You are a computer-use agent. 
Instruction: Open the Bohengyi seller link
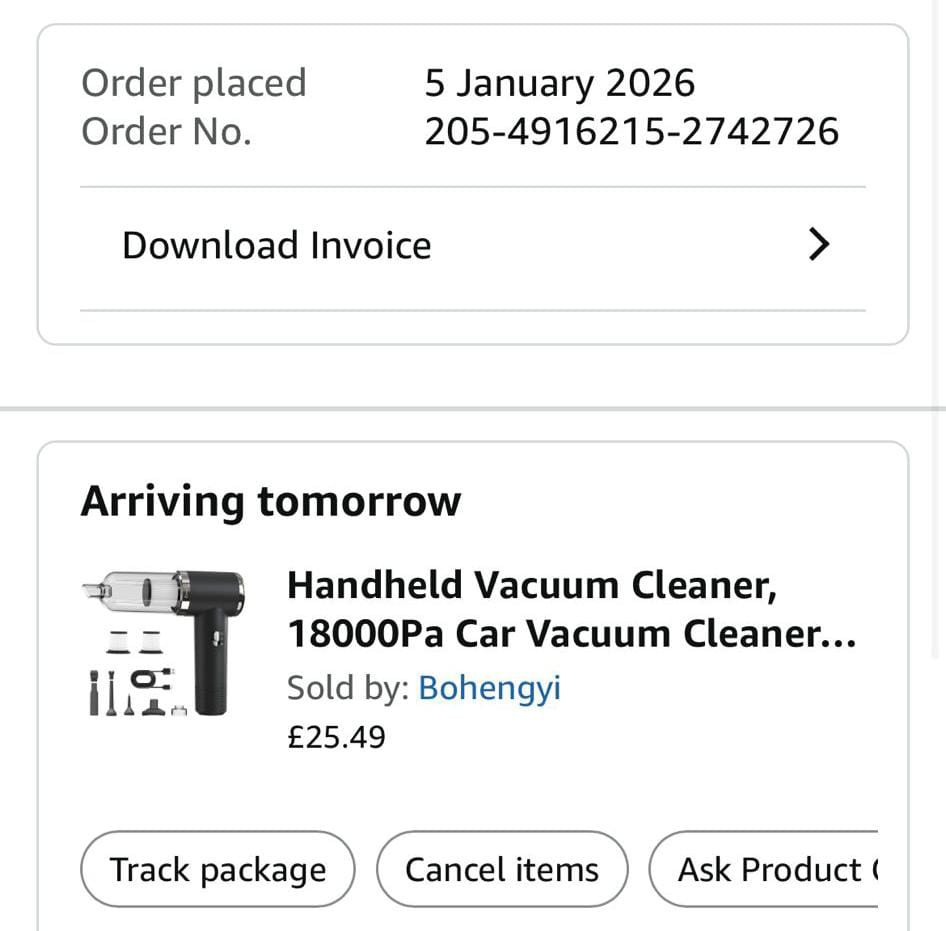489,688
